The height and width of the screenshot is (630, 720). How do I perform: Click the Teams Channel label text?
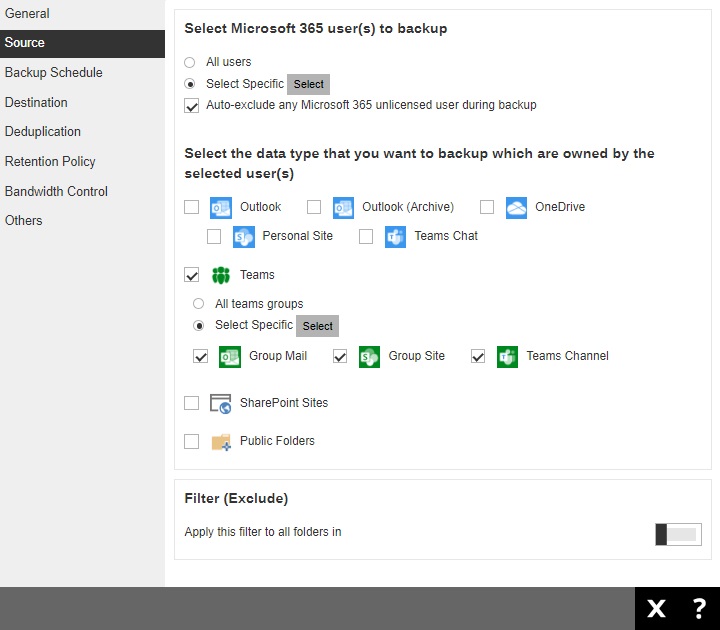567,356
